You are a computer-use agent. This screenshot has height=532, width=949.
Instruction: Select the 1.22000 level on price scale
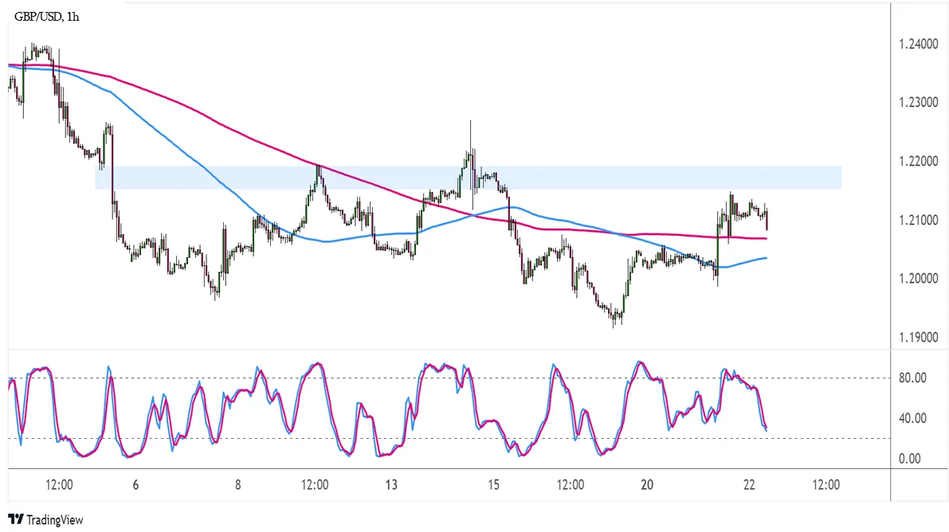919,161
